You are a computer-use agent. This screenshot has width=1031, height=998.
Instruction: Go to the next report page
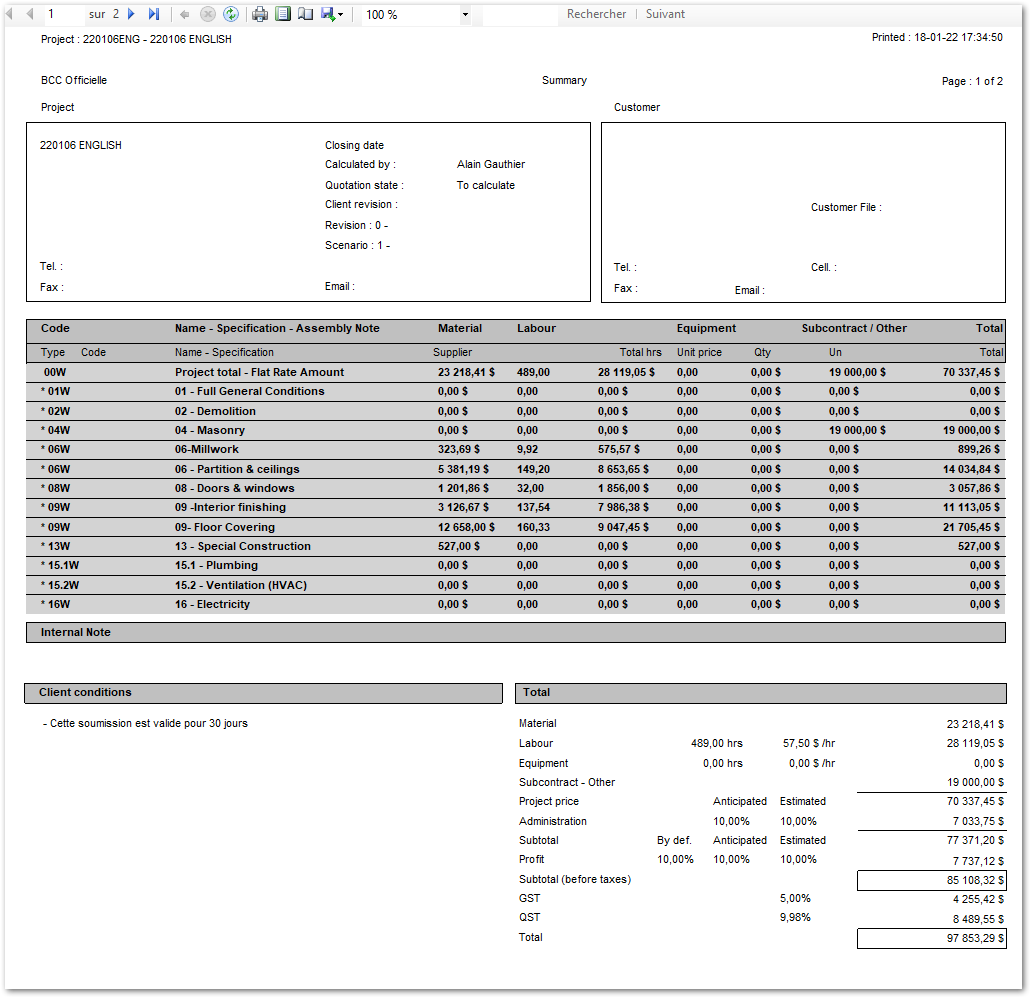131,14
